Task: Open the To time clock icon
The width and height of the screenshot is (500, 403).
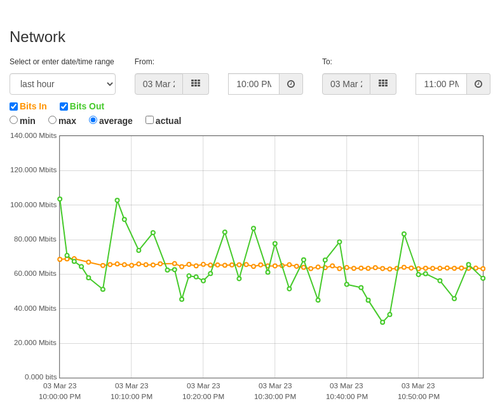Action: 478,84
